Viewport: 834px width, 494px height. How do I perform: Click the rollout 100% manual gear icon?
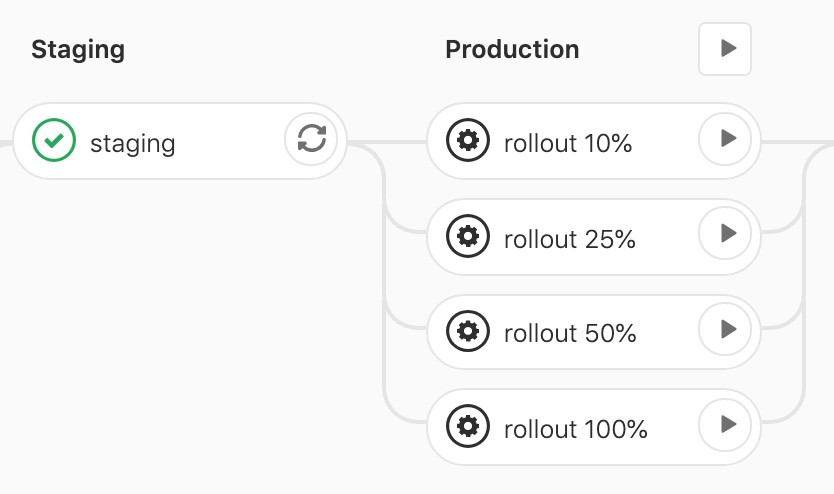(x=468, y=427)
